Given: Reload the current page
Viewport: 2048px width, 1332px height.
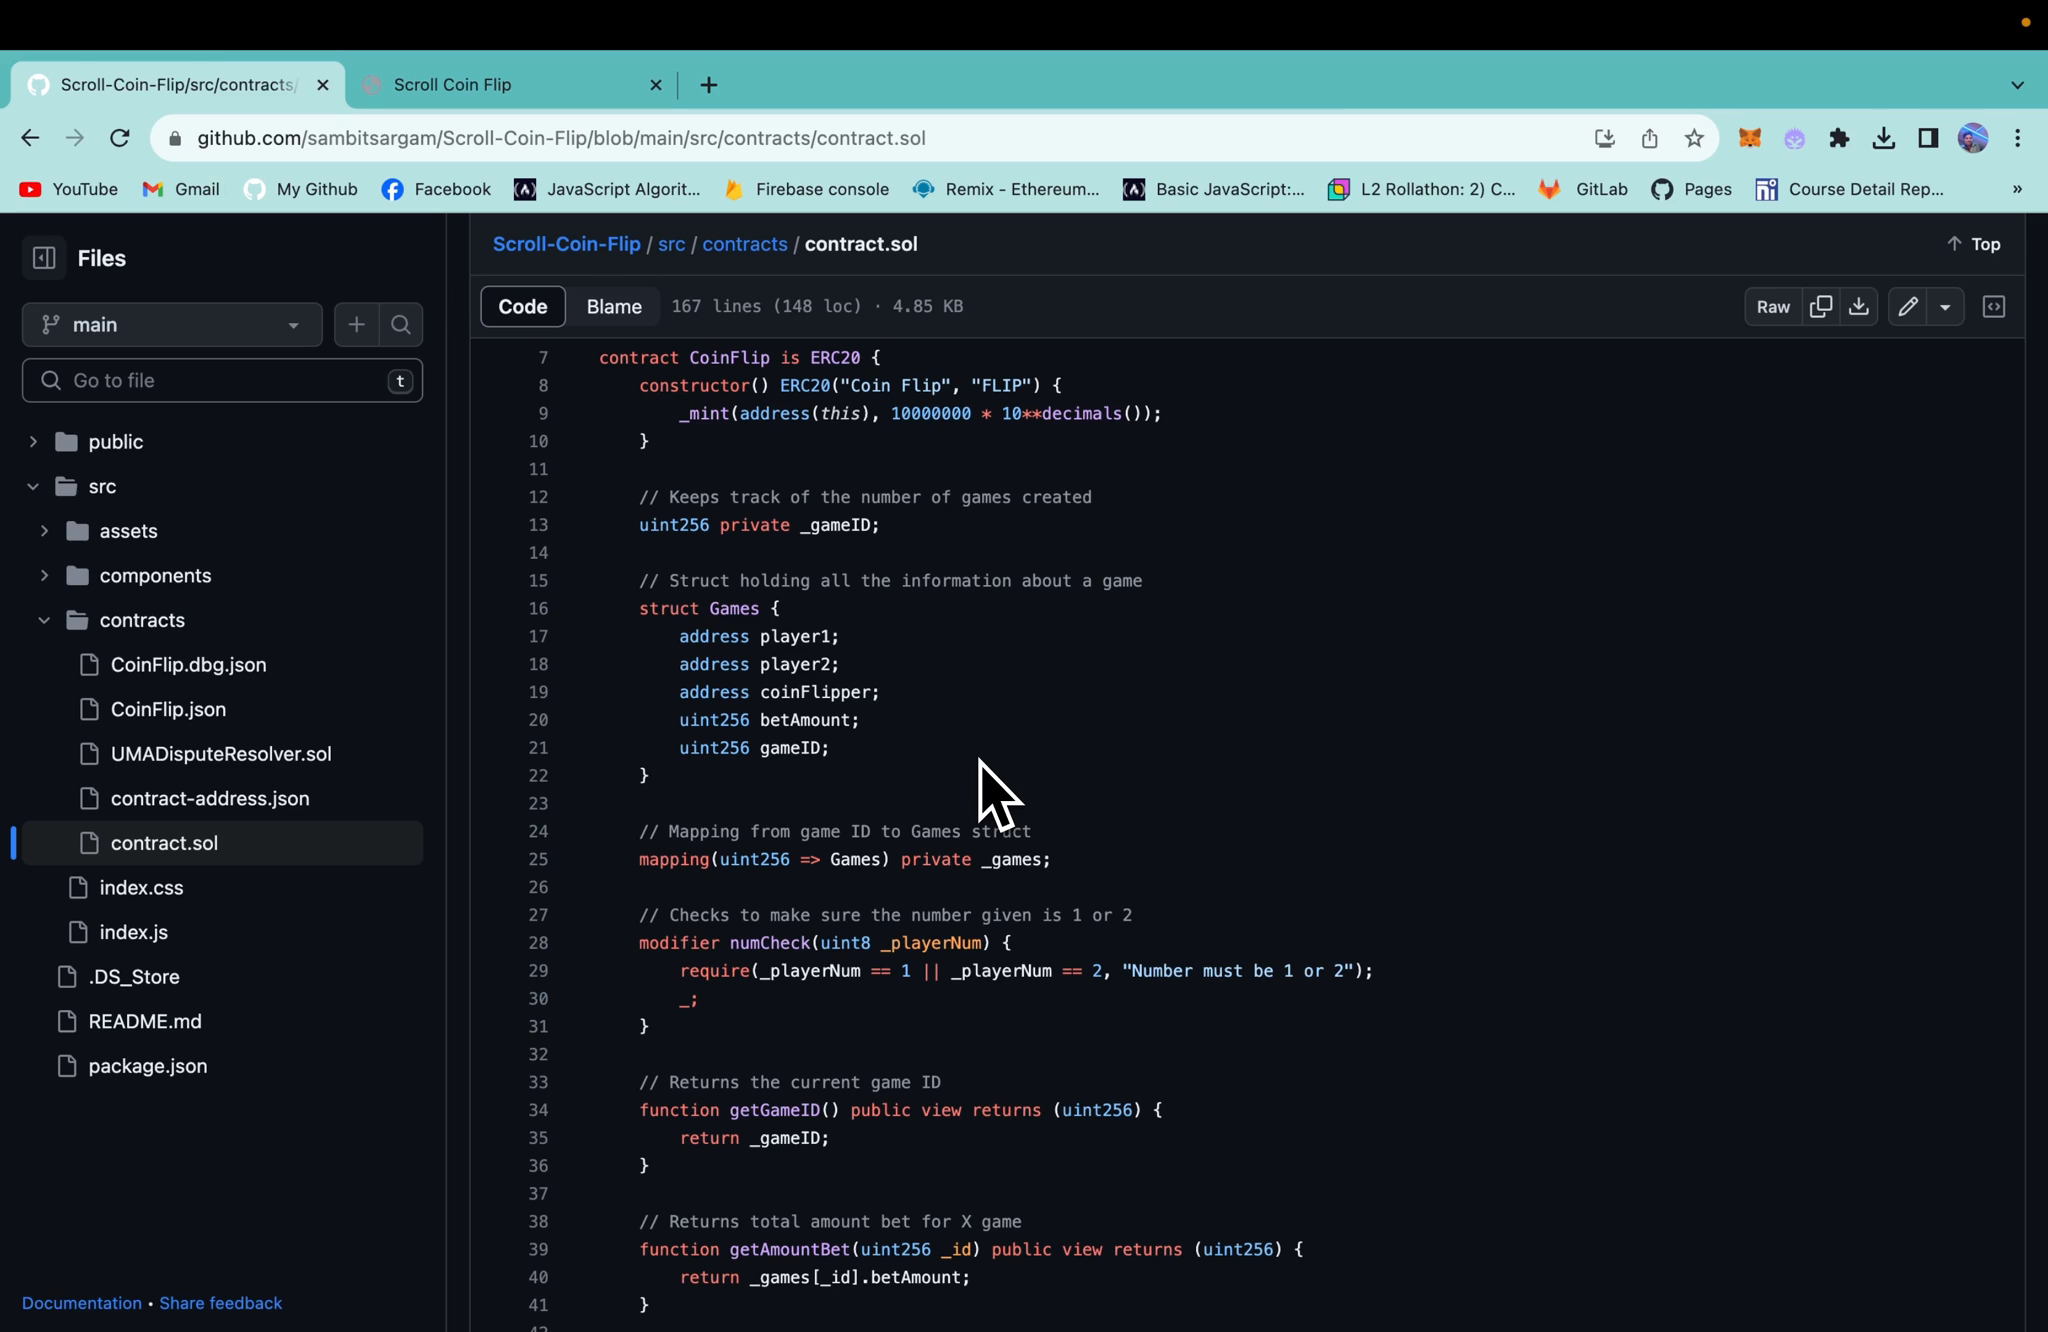Looking at the screenshot, I should coord(120,138).
